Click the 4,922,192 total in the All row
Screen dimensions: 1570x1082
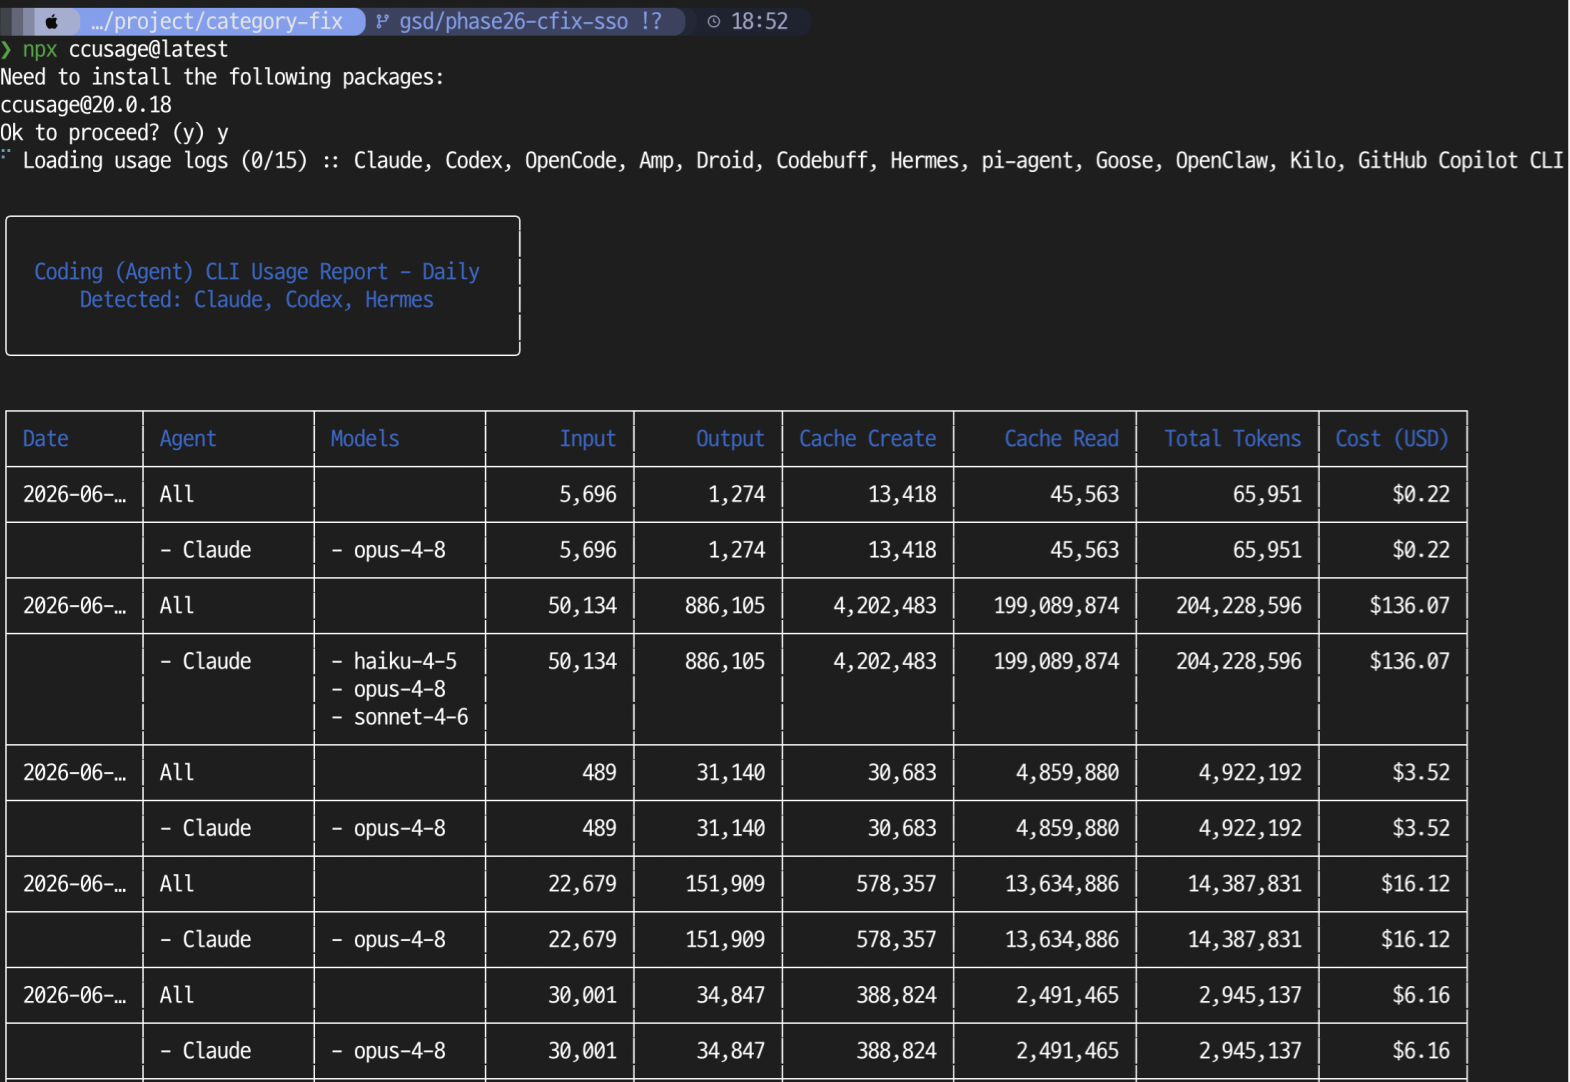click(x=1250, y=773)
